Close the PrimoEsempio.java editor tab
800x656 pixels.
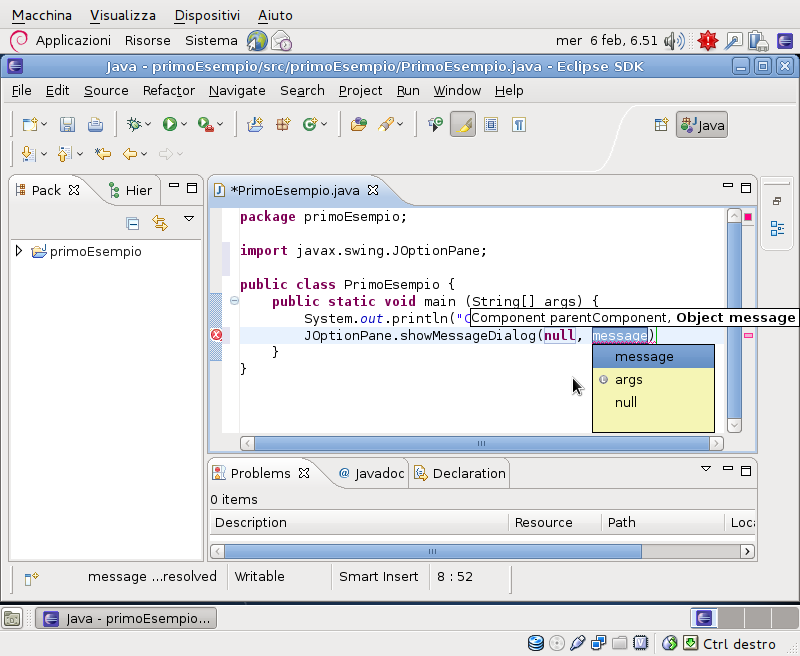pos(373,190)
